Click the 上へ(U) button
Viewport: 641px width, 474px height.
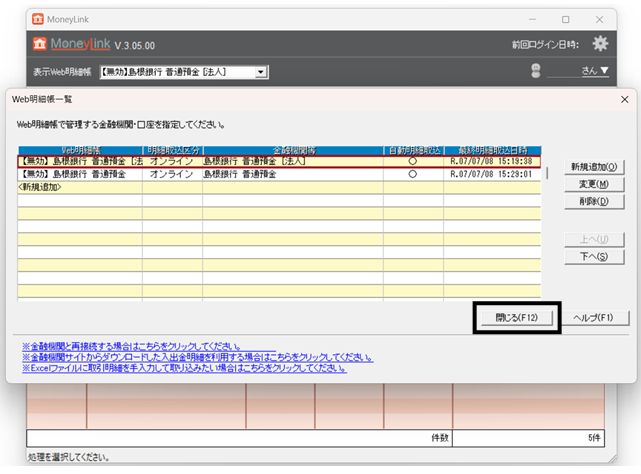click(x=594, y=240)
